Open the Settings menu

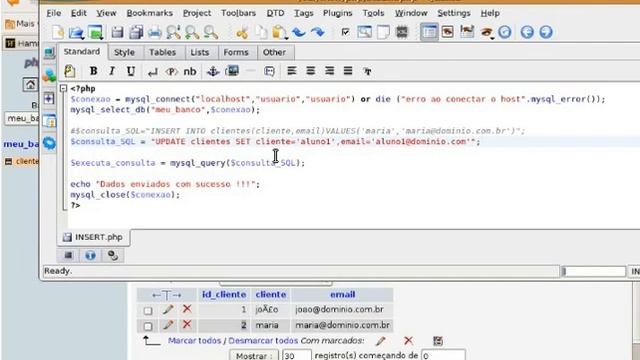(454, 13)
